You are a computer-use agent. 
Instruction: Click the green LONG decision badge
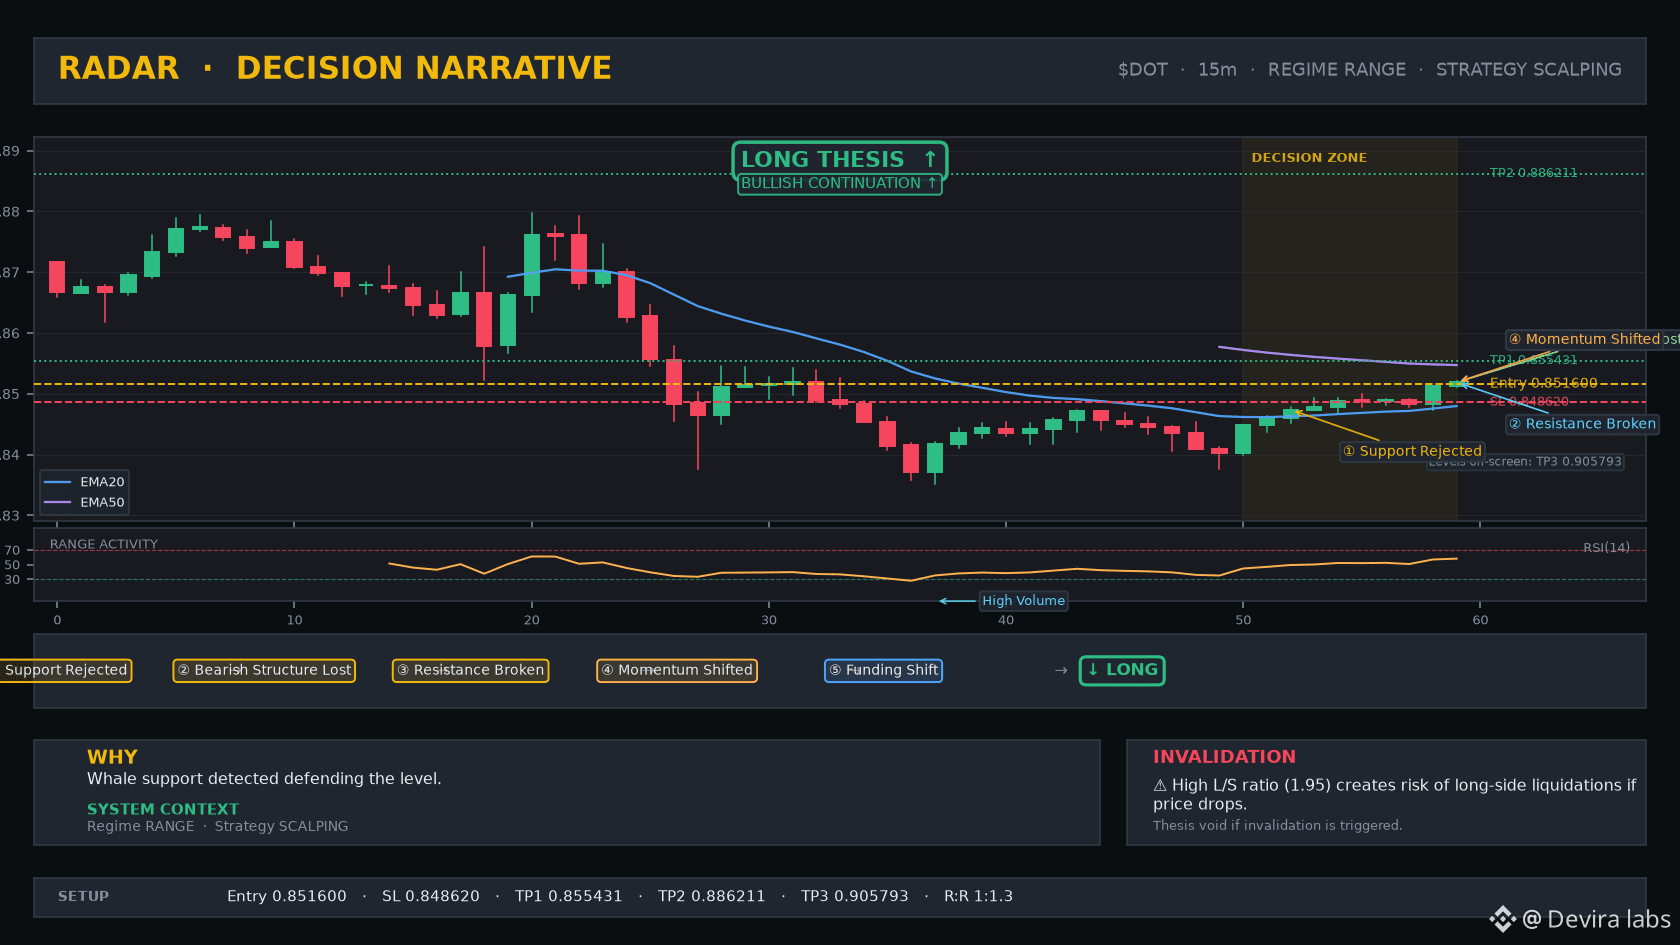point(1122,670)
